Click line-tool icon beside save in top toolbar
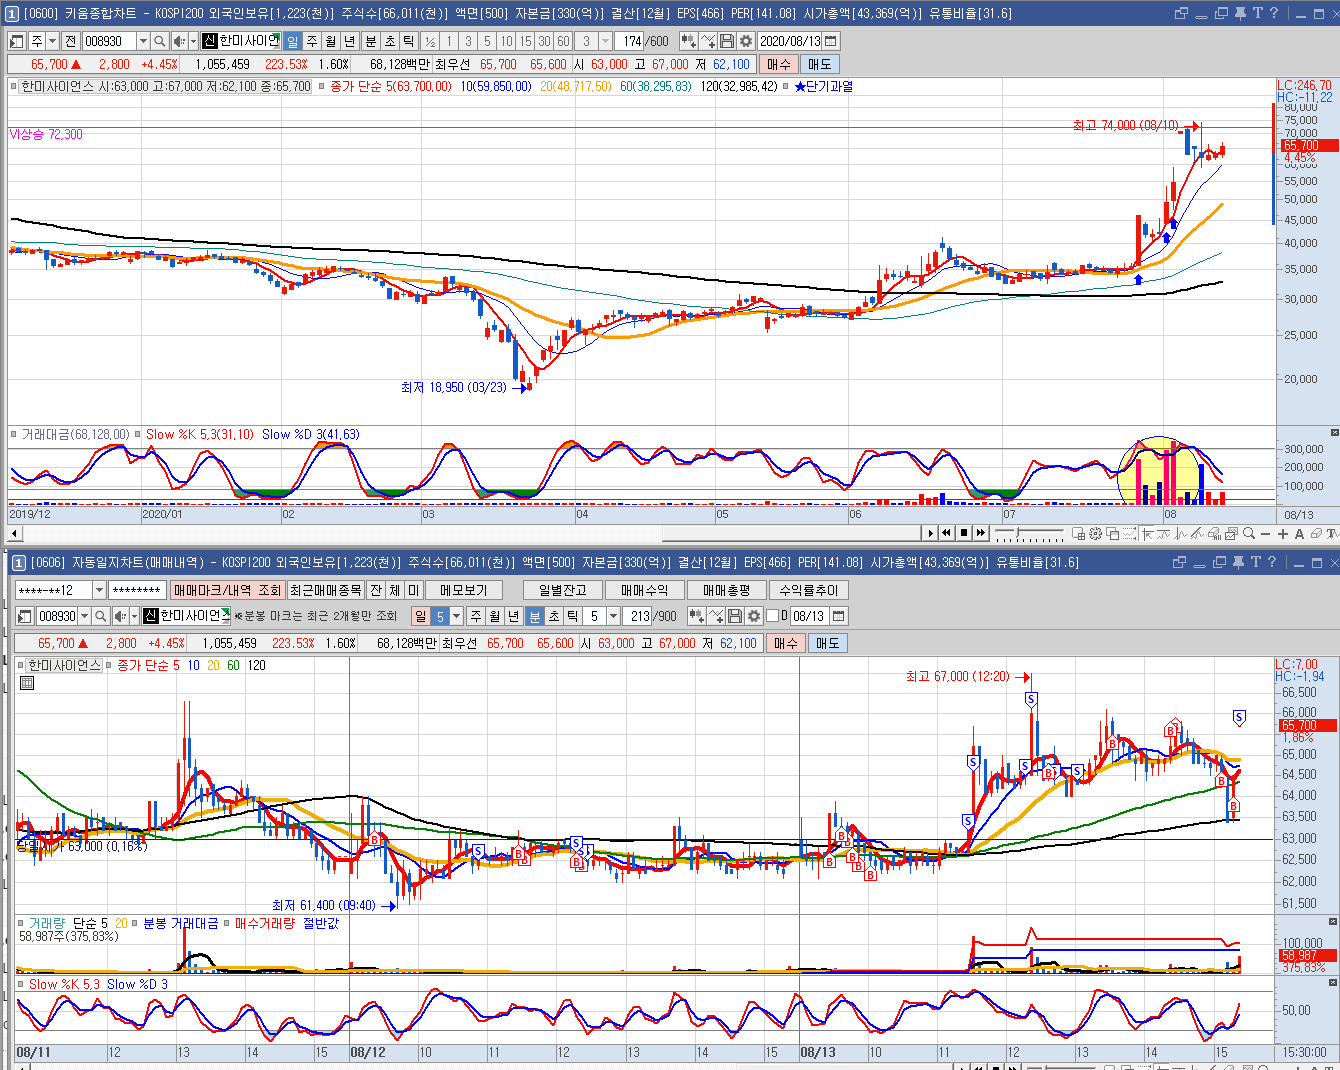 coord(708,41)
